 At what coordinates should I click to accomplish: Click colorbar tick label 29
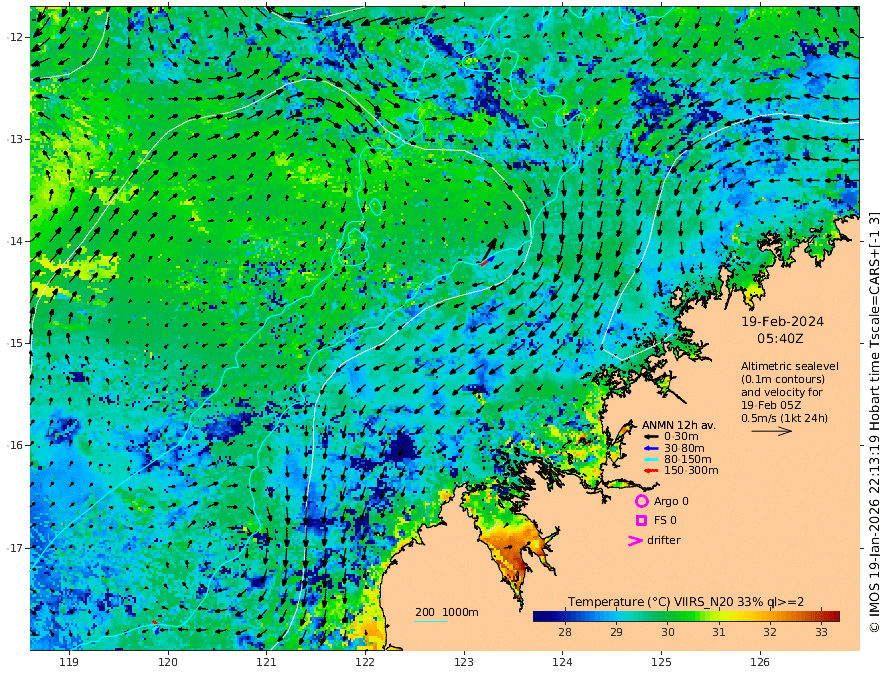coord(616,632)
